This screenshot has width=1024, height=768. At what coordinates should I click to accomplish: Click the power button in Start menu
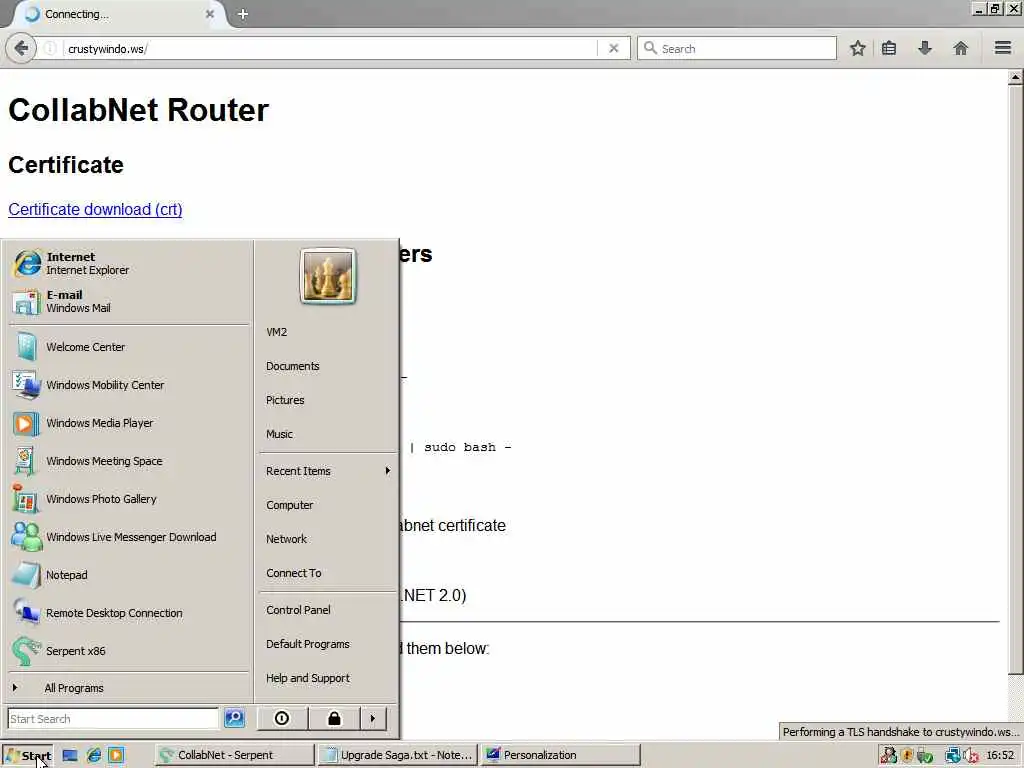[x=282, y=718]
